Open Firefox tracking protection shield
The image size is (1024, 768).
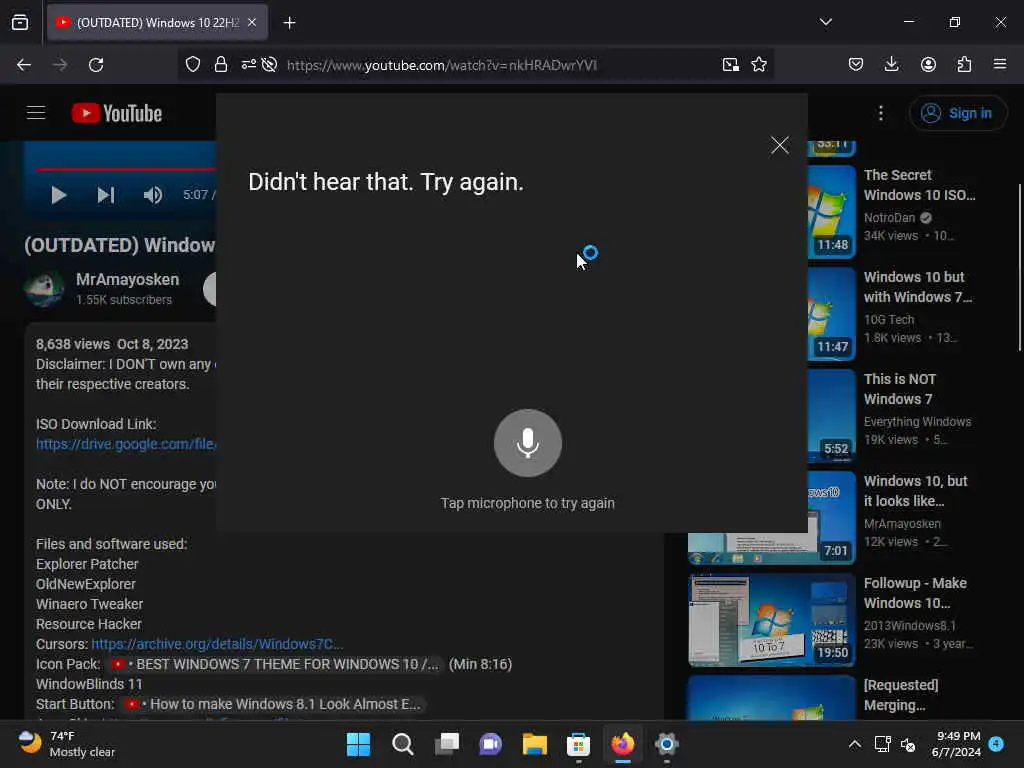(x=193, y=65)
